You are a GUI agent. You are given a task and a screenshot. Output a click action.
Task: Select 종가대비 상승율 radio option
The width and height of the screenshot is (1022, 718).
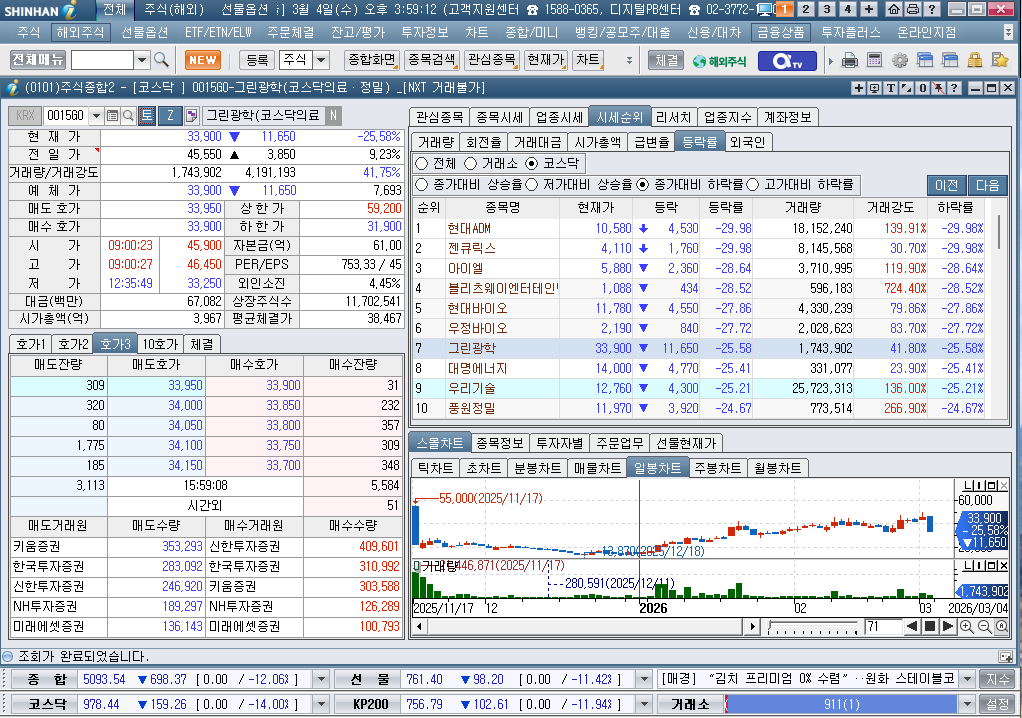coord(422,185)
